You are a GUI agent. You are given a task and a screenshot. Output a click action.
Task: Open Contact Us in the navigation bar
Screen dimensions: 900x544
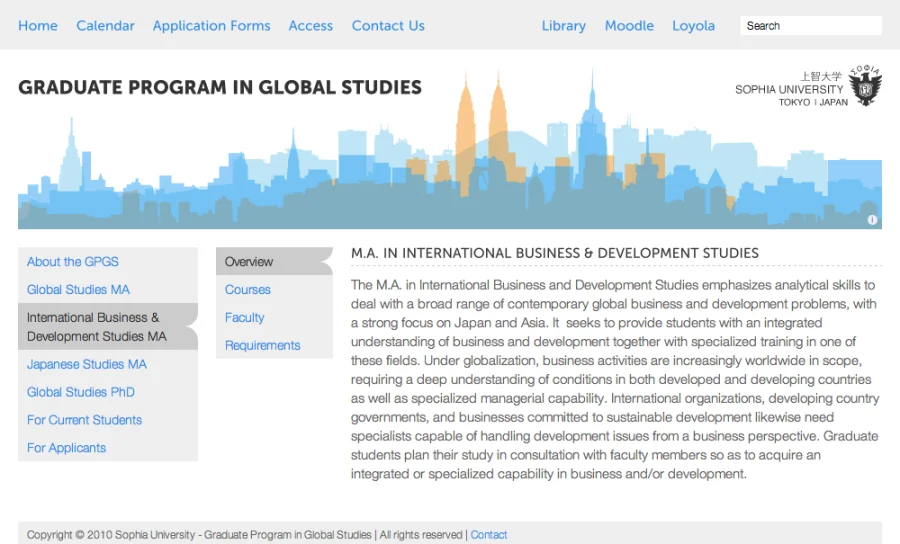(x=388, y=26)
